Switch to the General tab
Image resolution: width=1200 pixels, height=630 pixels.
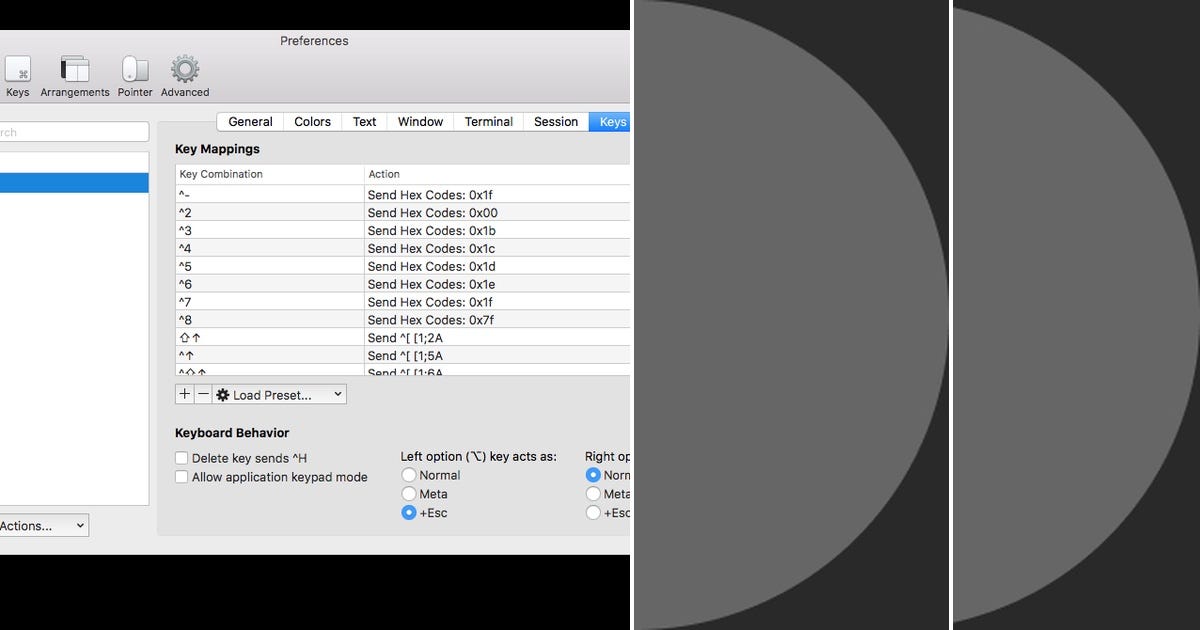point(250,122)
